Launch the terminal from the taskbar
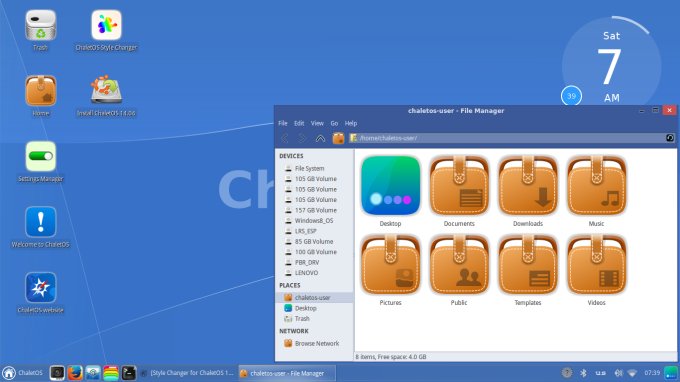The height and width of the screenshot is (382, 680). click(129, 373)
